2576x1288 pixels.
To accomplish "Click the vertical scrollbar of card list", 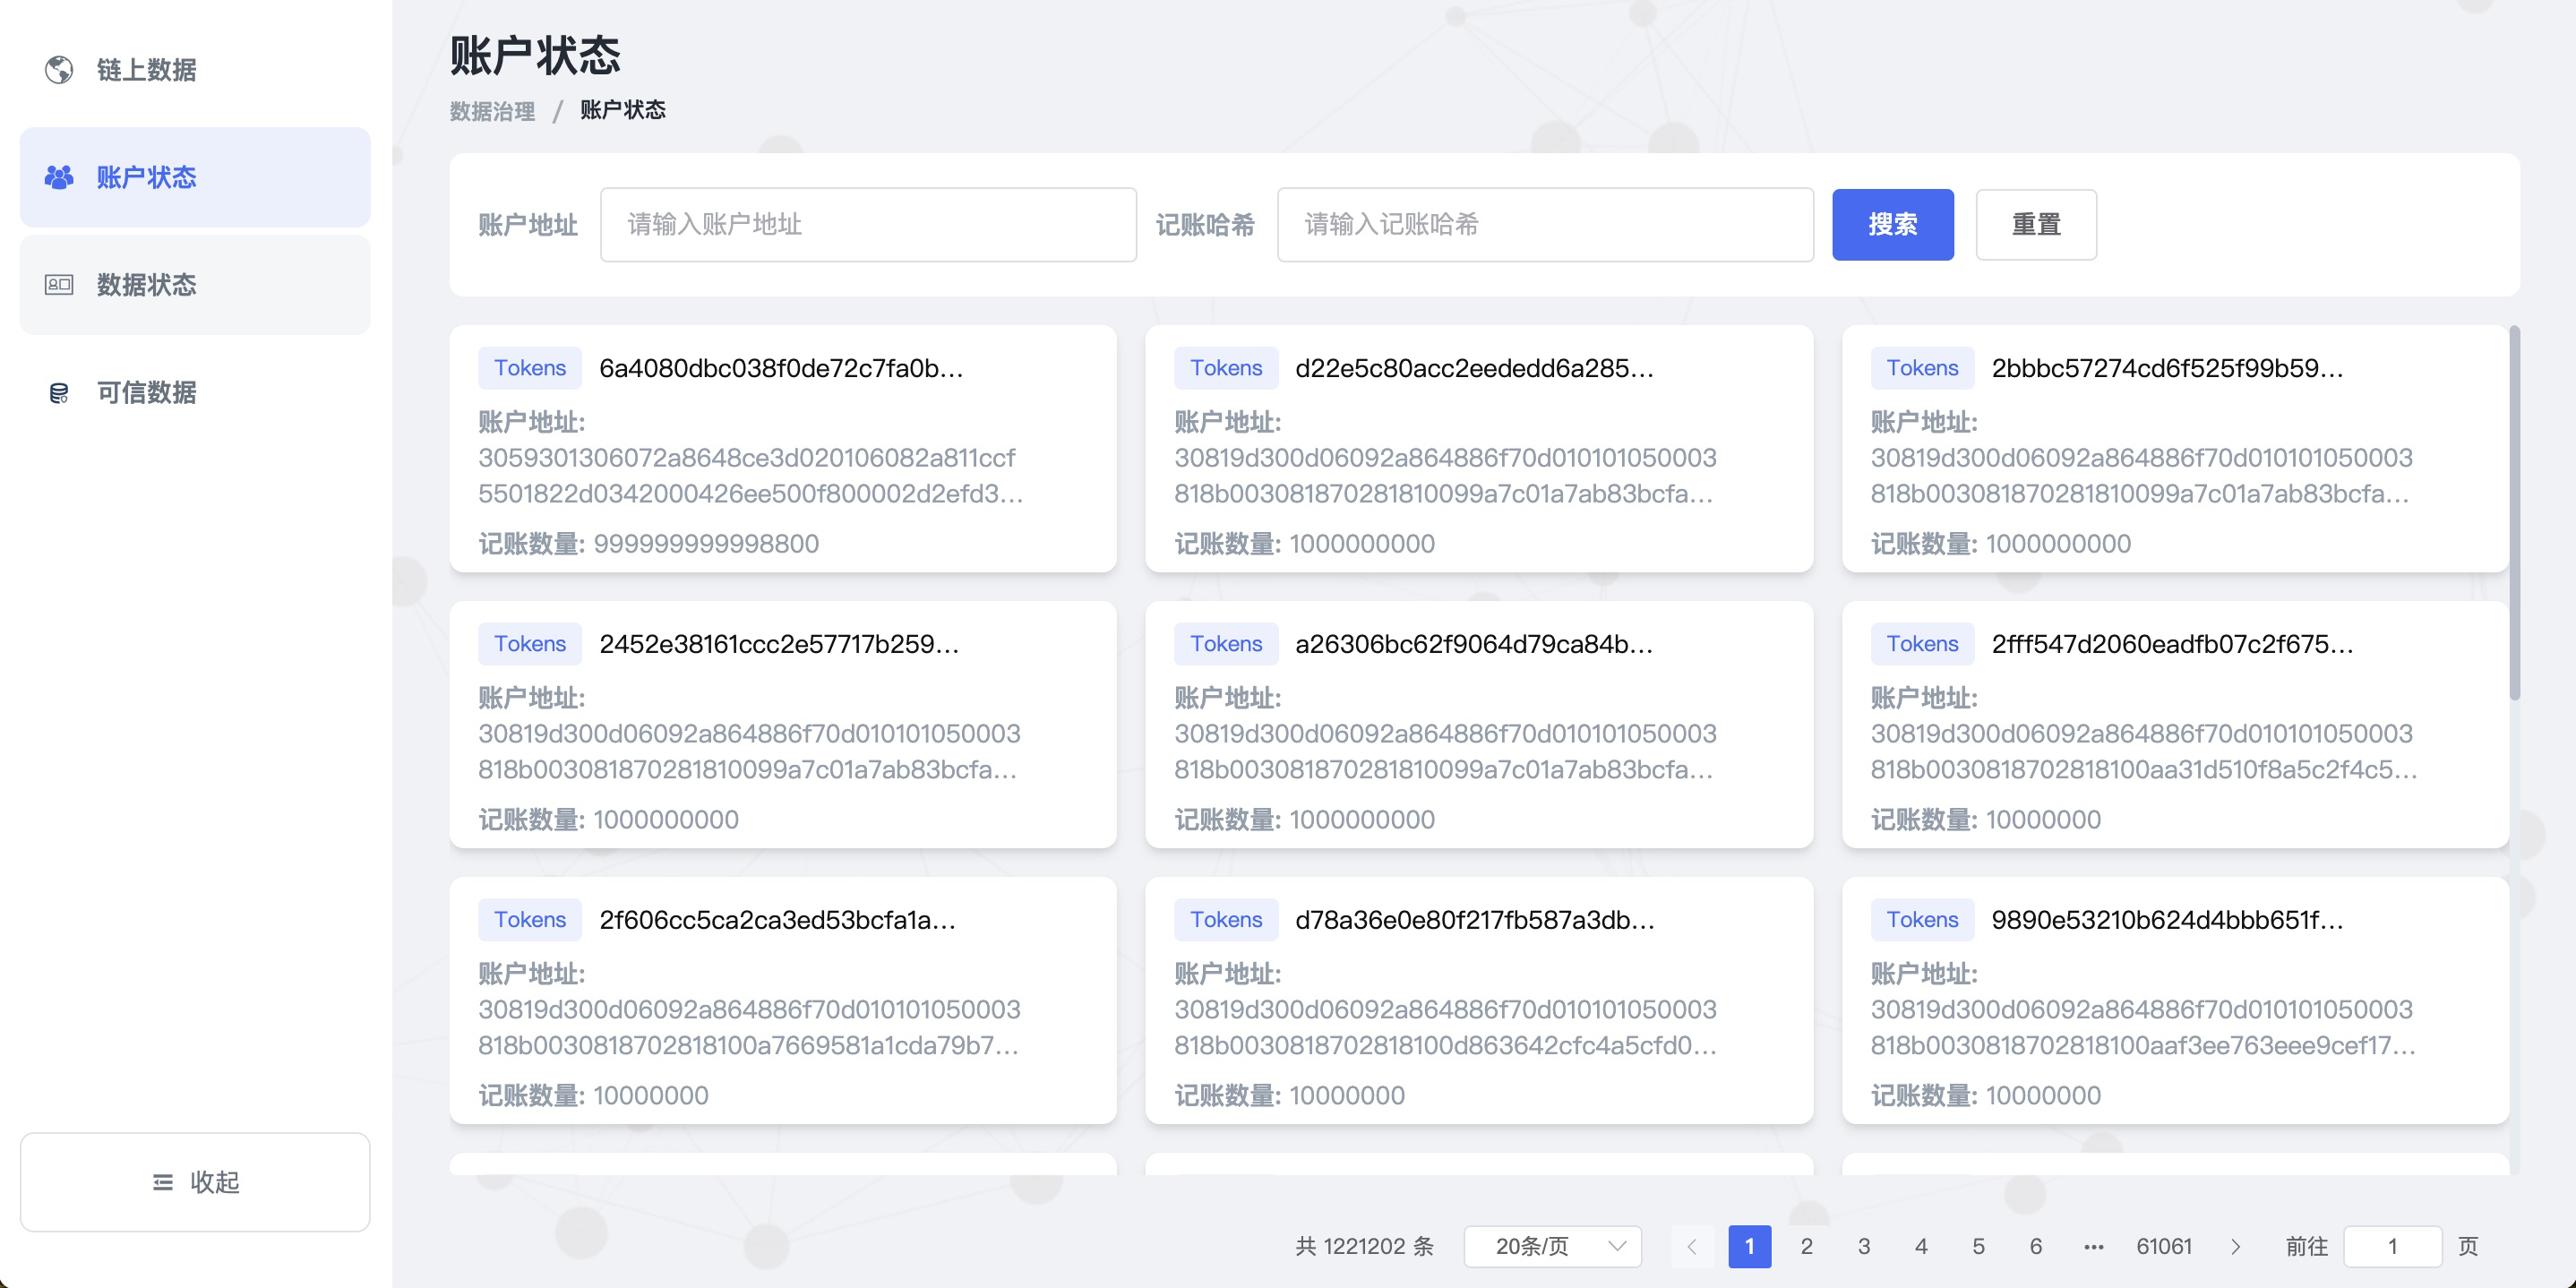I will (x=2514, y=512).
